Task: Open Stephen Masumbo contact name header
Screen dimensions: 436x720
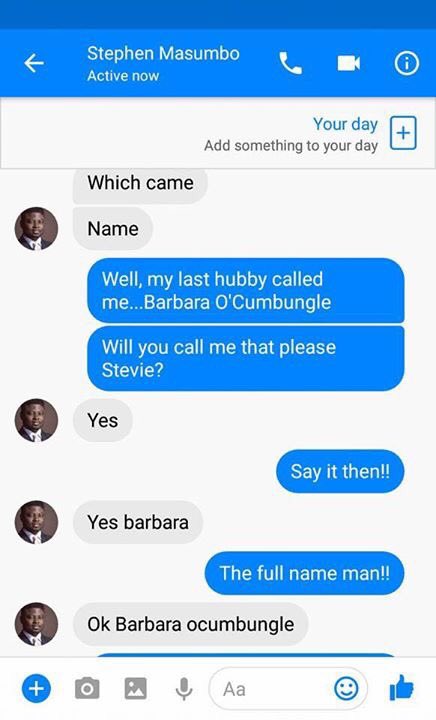Action: tap(163, 54)
